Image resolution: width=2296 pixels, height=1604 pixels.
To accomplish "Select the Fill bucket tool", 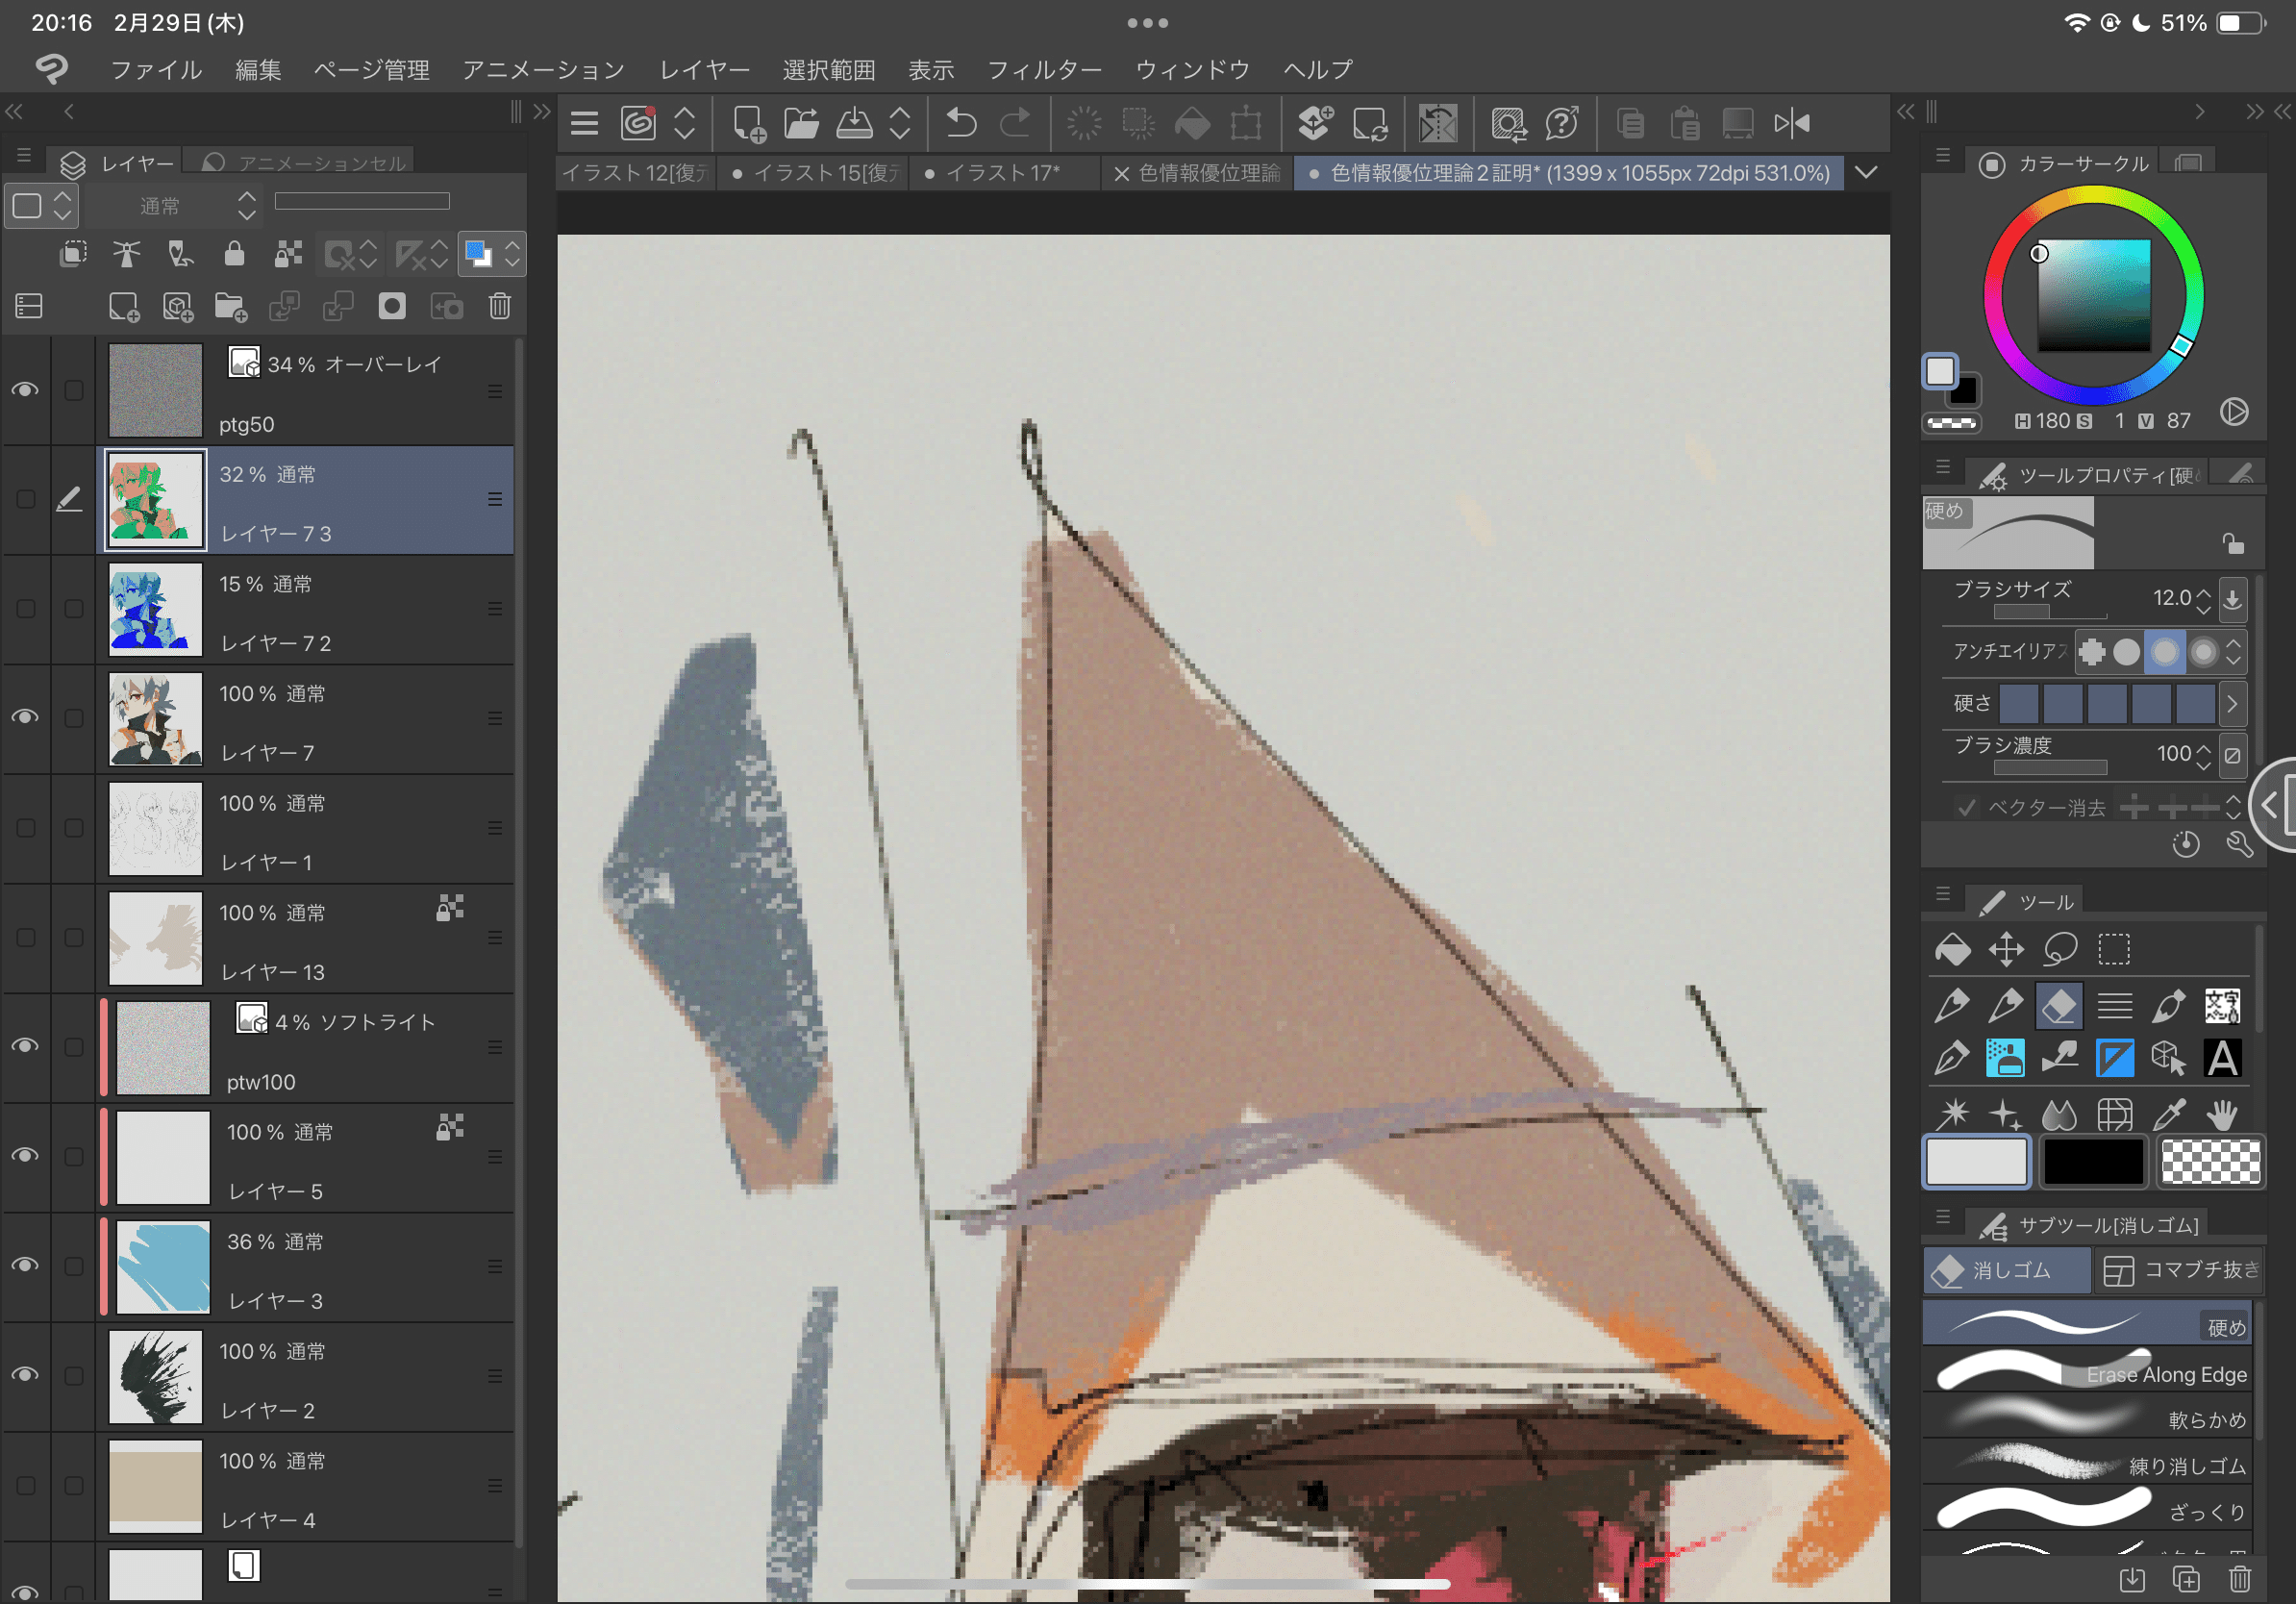I will [x=1952, y=949].
